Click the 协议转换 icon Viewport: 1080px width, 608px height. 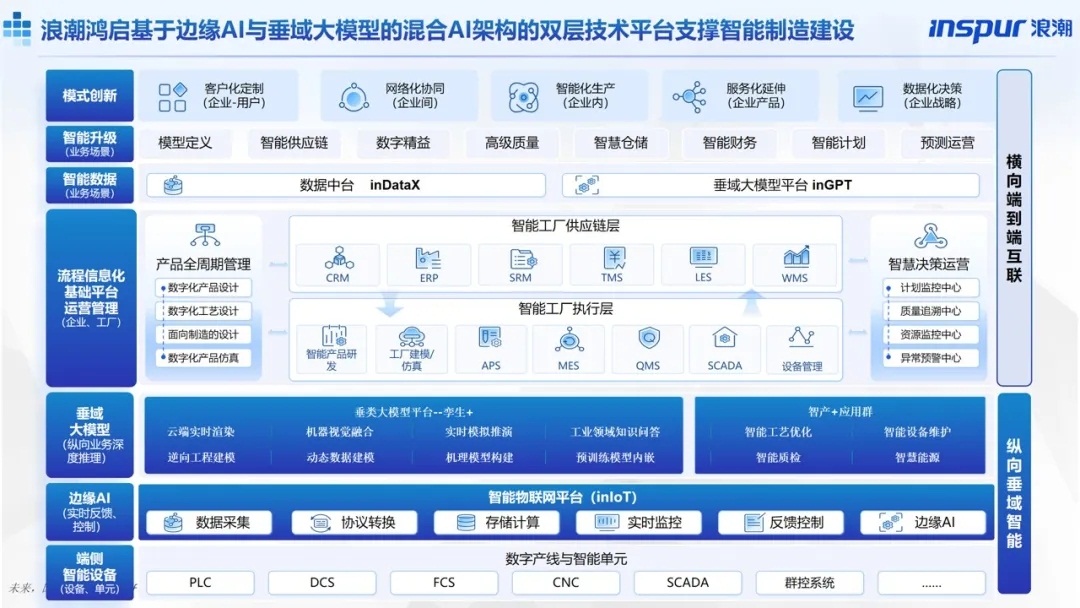(320, 523)
